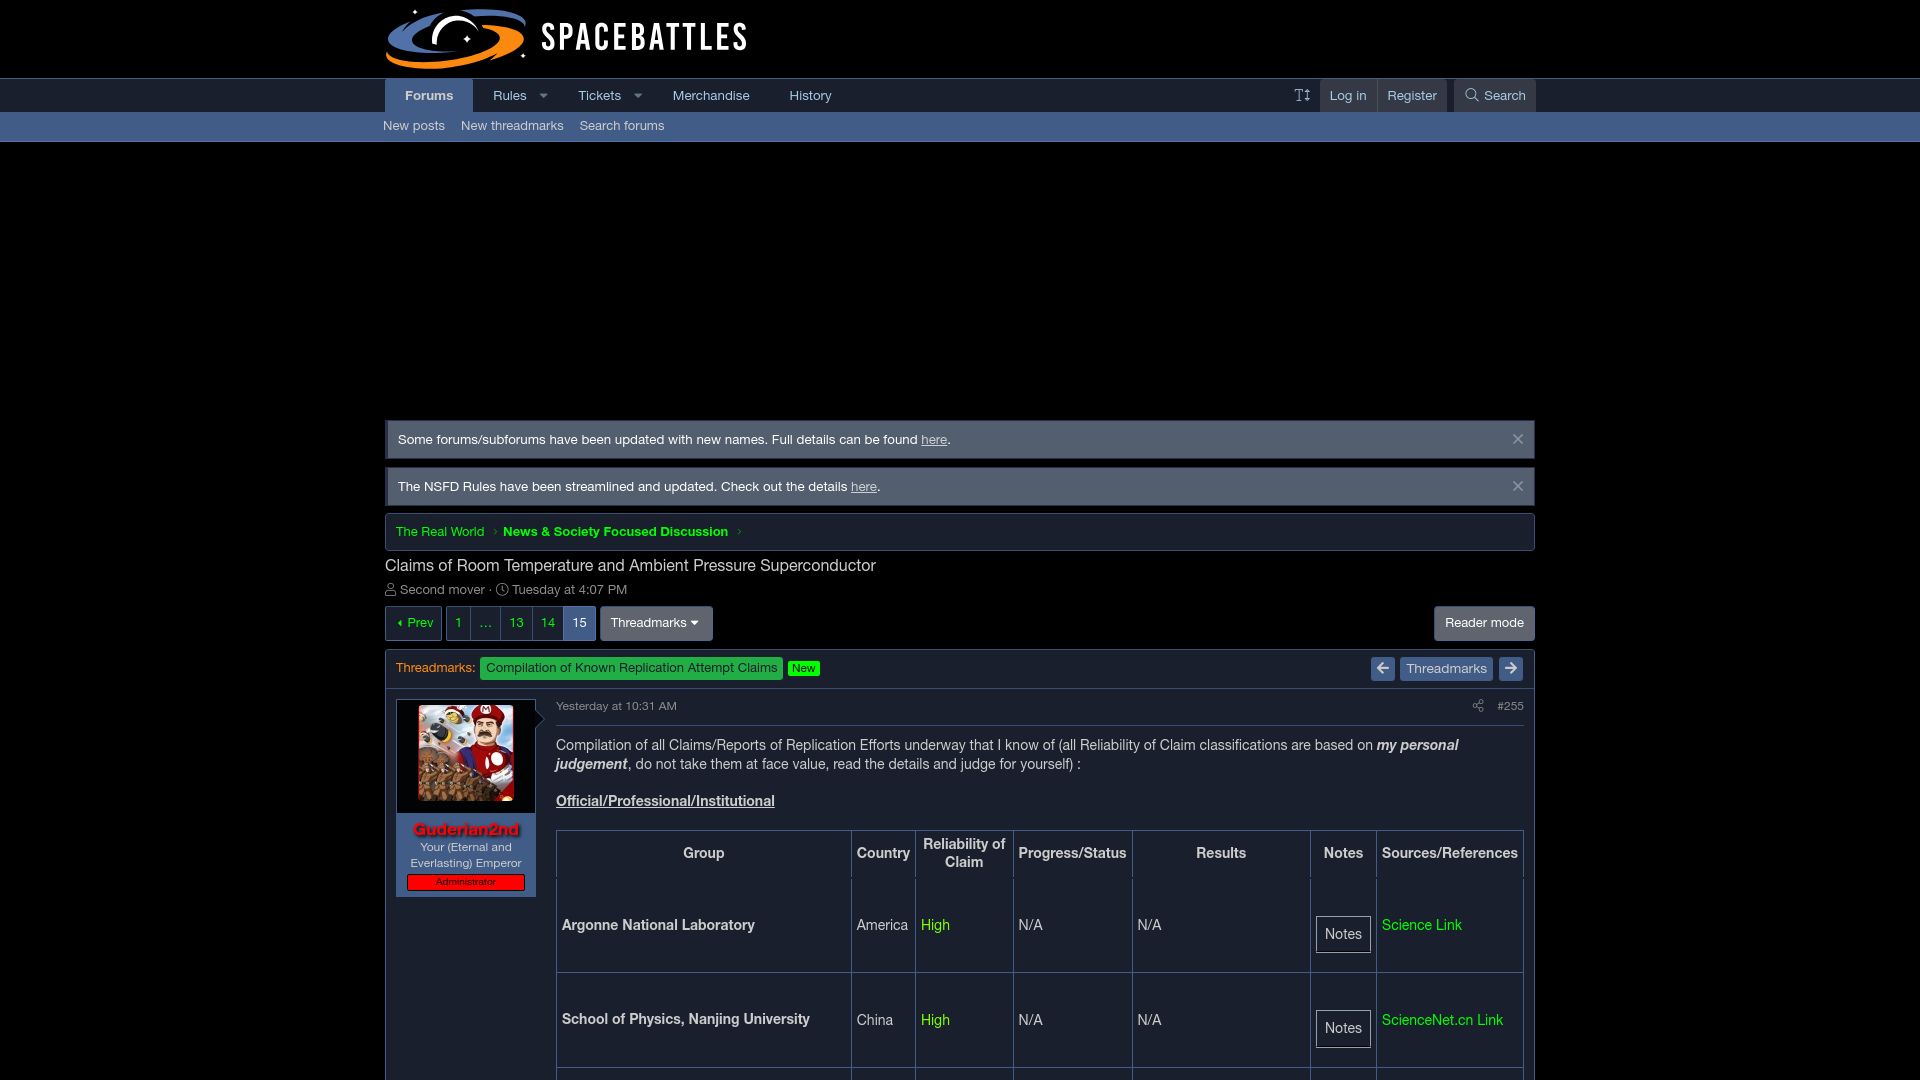Go to Prev page

[x=414, y=623]
